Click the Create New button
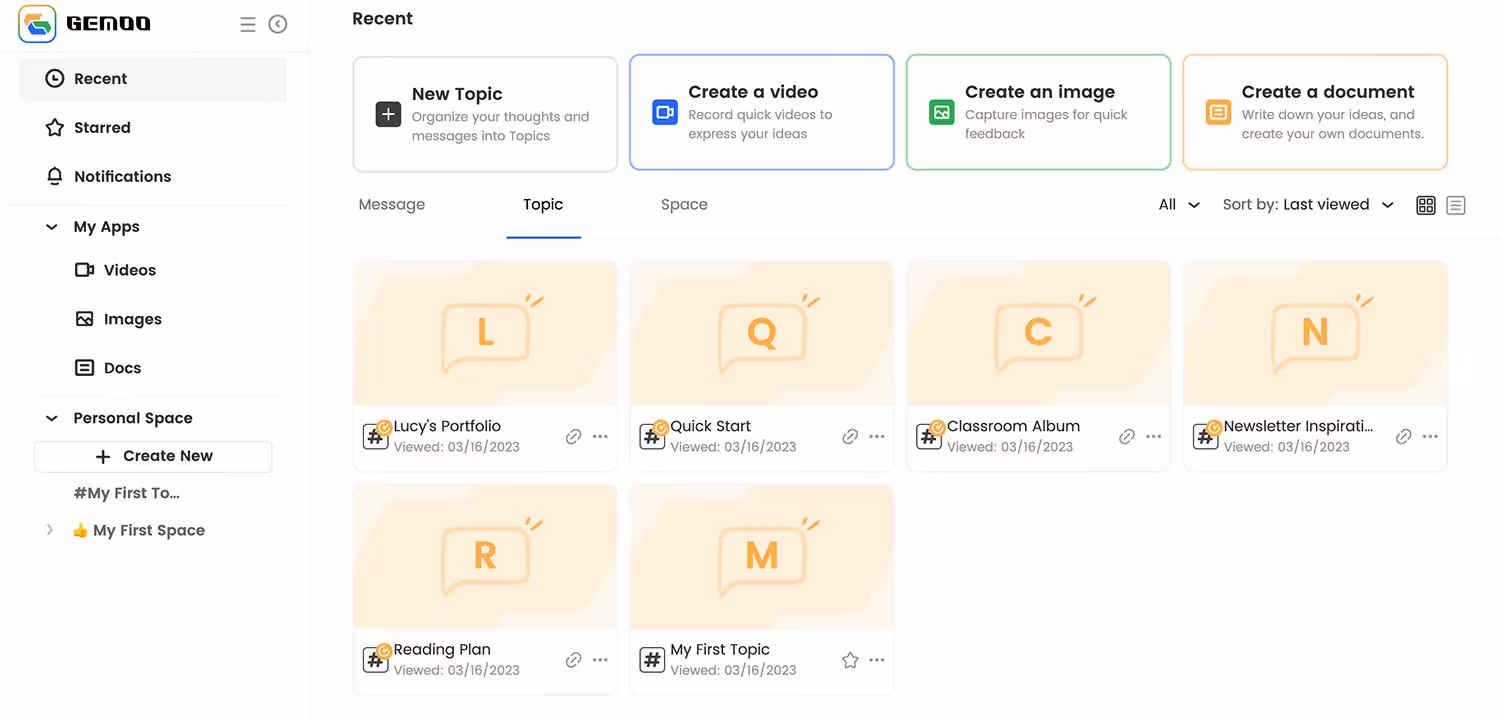This screenshot has width=1500, height=720. point(153,456)
